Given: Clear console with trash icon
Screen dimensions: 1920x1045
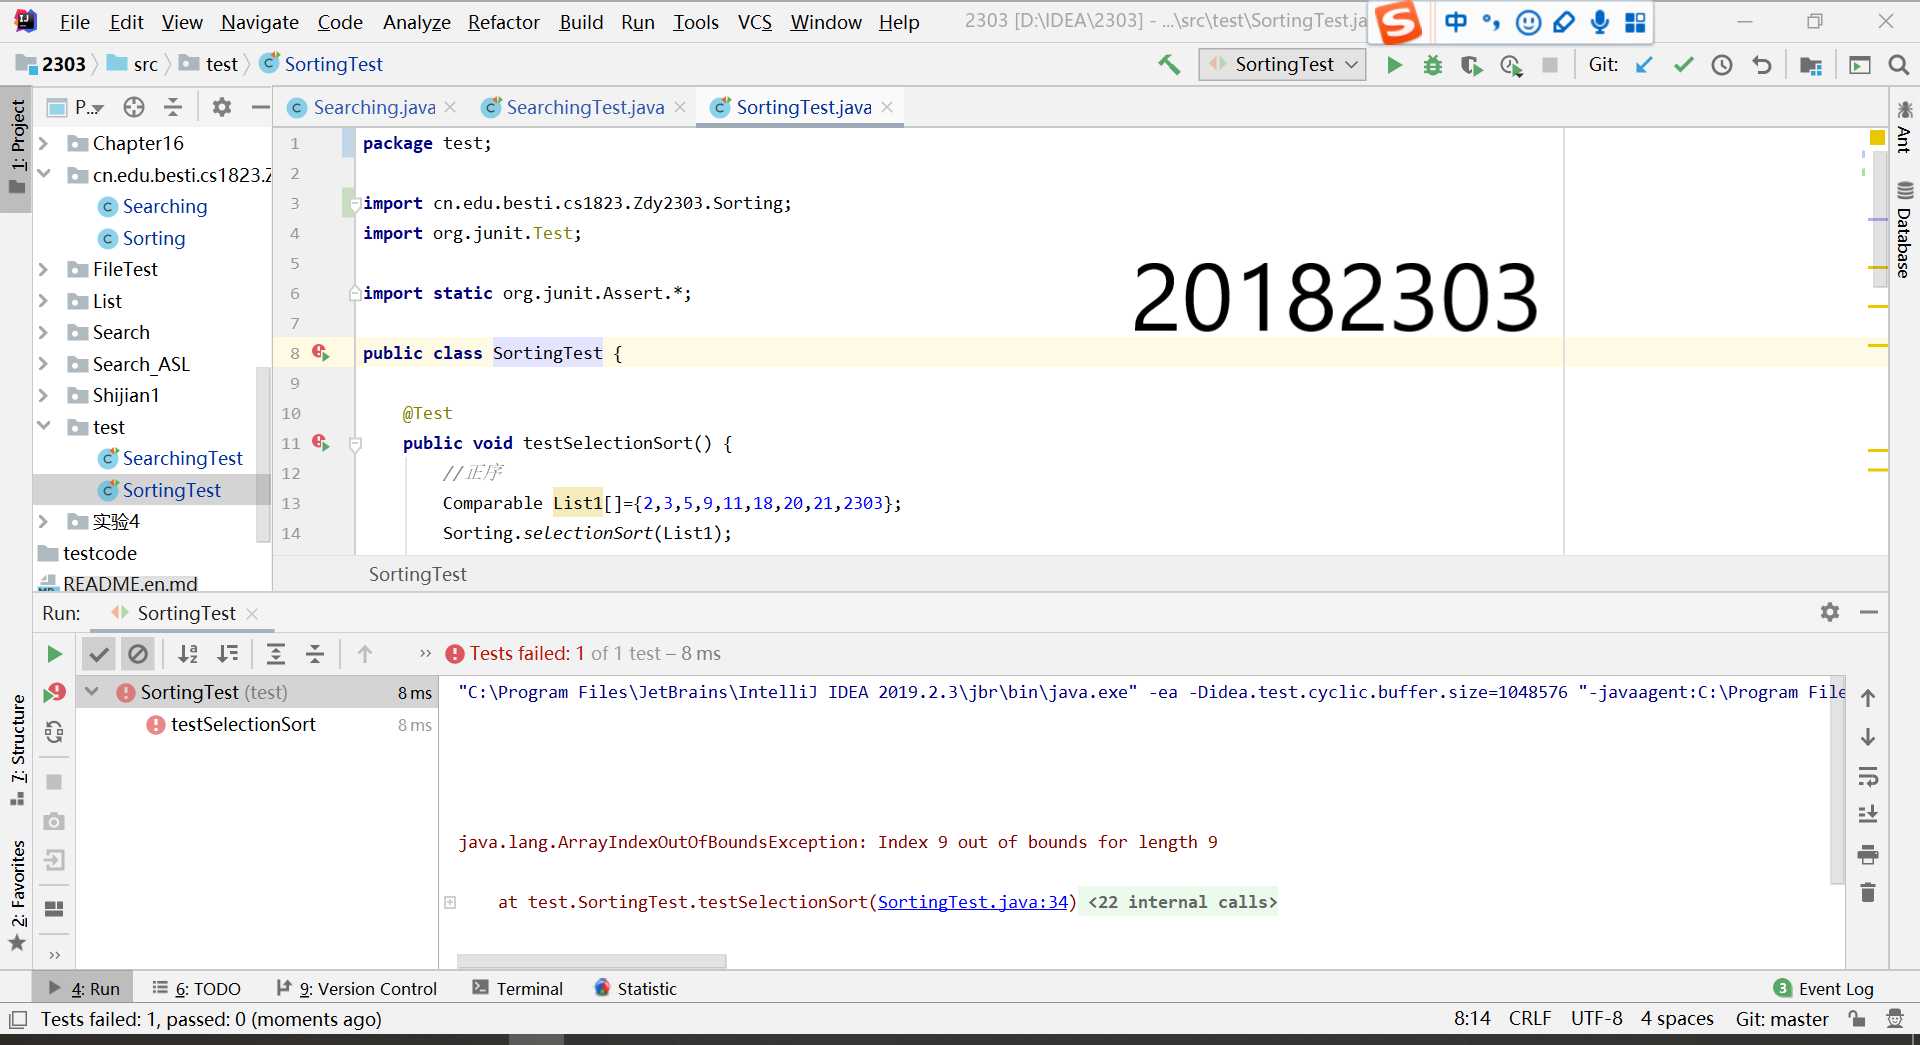Looking at the screenshot, I should (1868, 892).
